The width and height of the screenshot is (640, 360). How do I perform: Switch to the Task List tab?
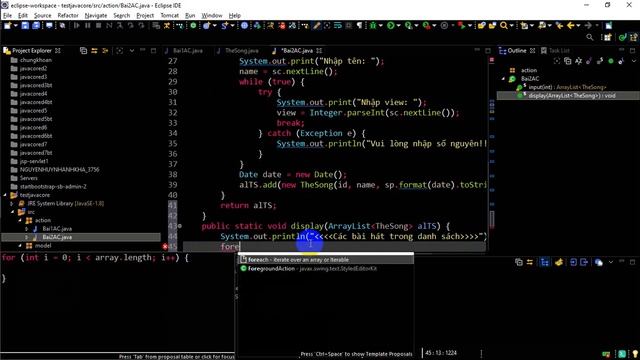point(556,51)
